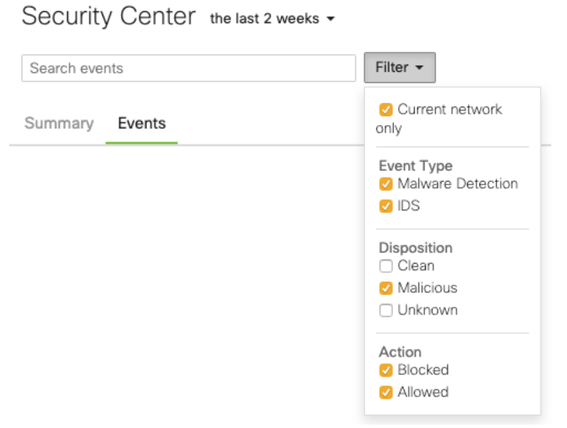
Task: Click the 'Malware Detection' label text
Action: (x=458, y=184)
